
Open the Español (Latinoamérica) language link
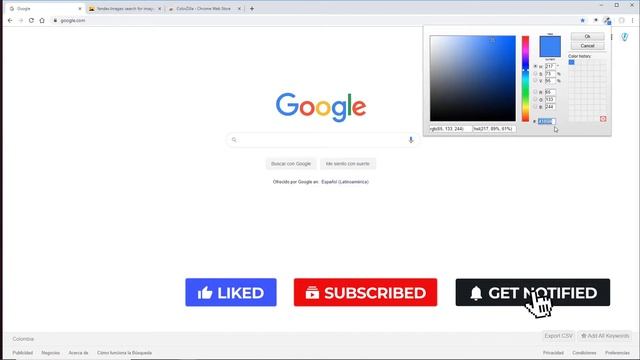[x=345, y=182]
